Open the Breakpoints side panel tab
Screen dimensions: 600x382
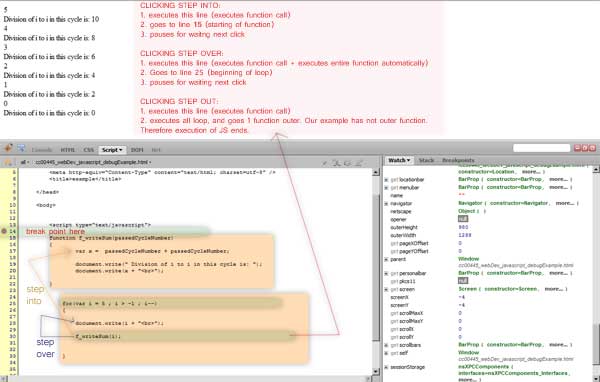[458, 160]
